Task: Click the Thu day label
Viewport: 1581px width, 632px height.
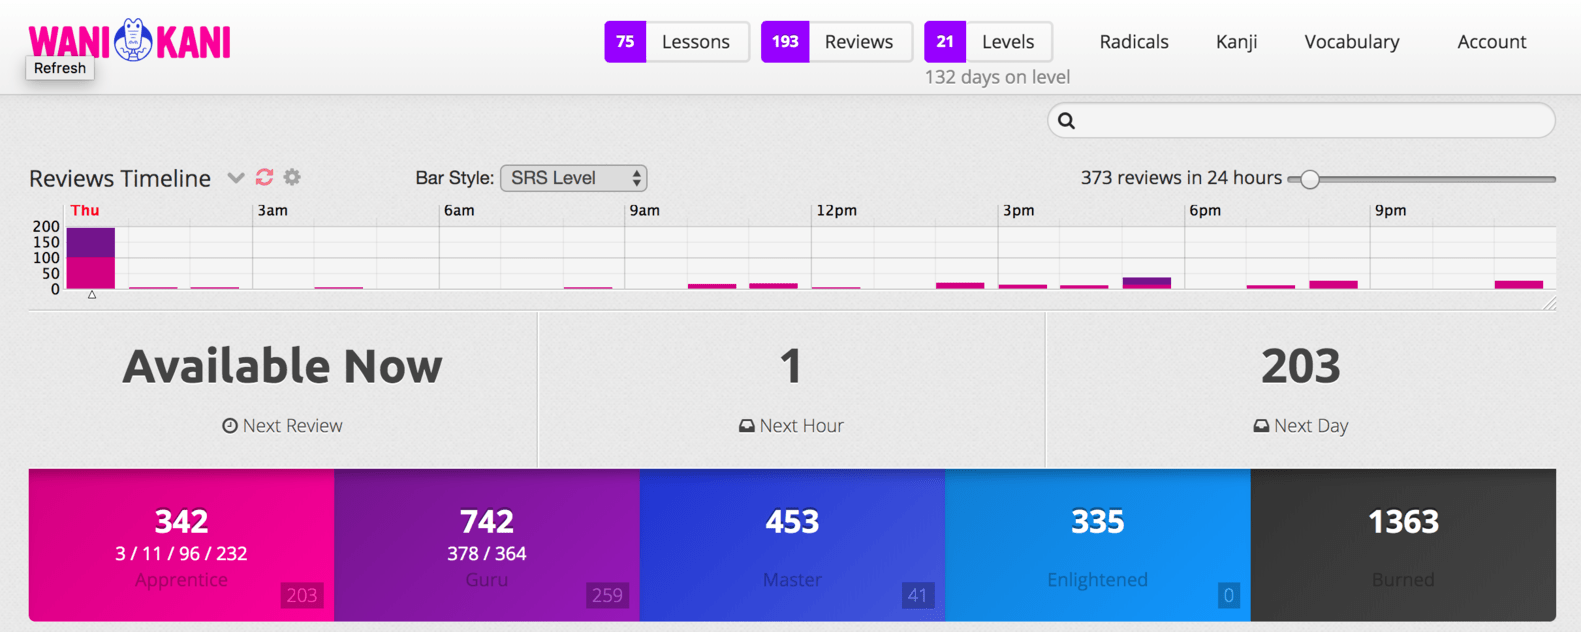Action: point(85,210)
